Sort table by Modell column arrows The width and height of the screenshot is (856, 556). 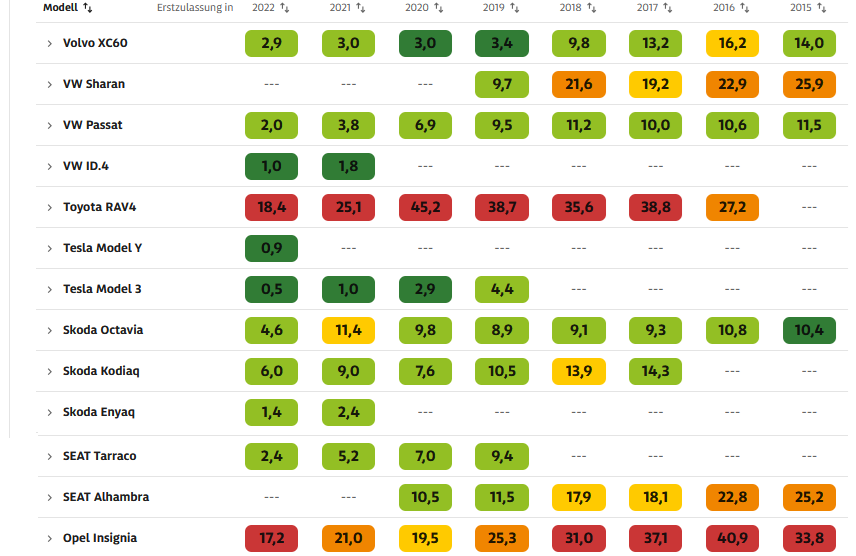point(88,8)
